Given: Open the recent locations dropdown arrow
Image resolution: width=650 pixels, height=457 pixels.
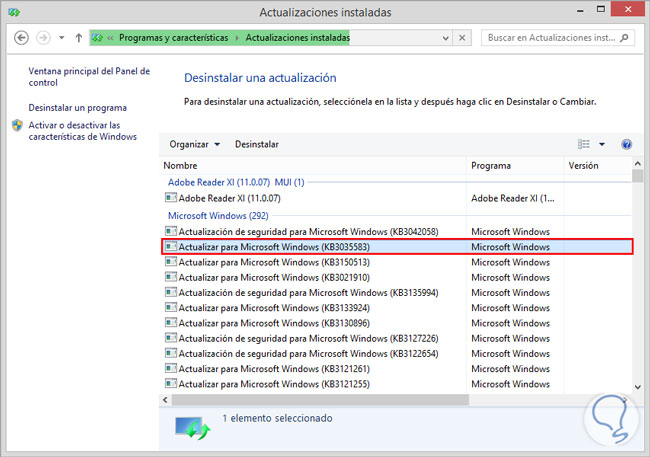Looking at the screenshot, I should 61,38.
